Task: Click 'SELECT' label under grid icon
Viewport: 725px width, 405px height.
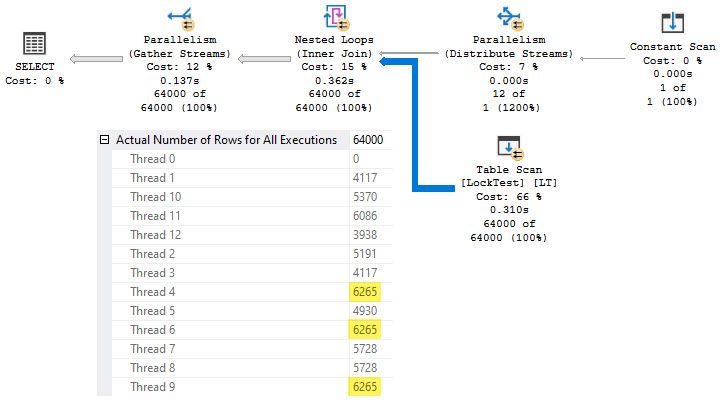Action: pyautogui.click(x=35, y=67)
